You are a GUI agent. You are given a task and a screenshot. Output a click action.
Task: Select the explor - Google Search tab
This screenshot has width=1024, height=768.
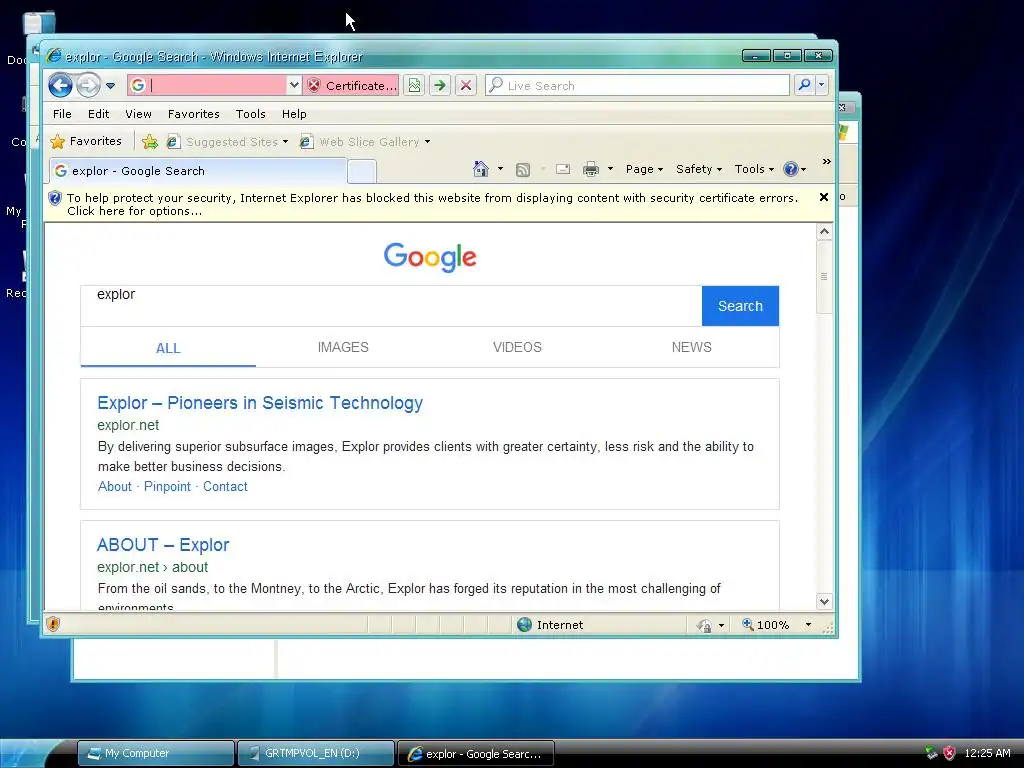point(197,171)
